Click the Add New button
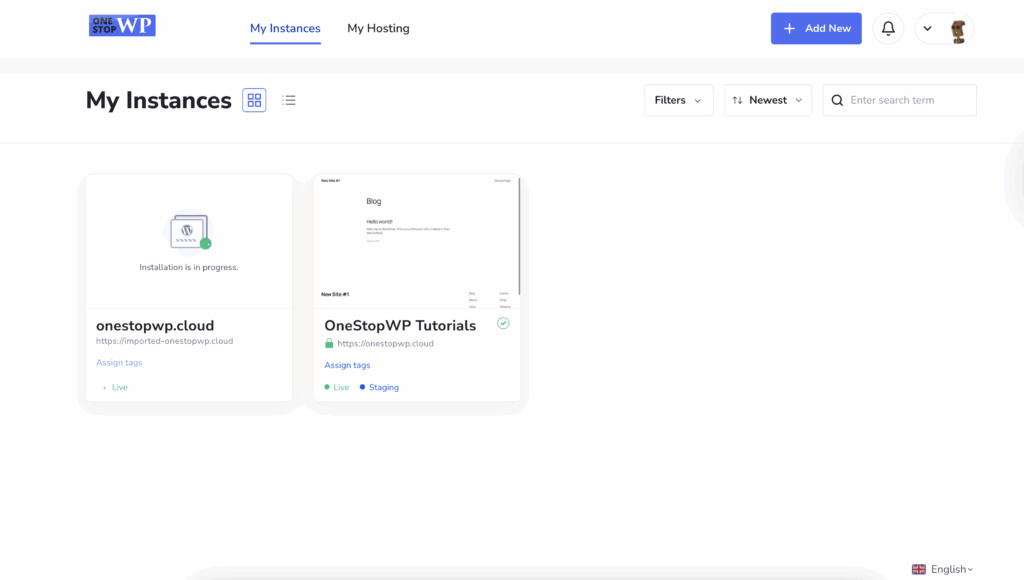This screenshot has height=580, width=1024. point(816,29)
